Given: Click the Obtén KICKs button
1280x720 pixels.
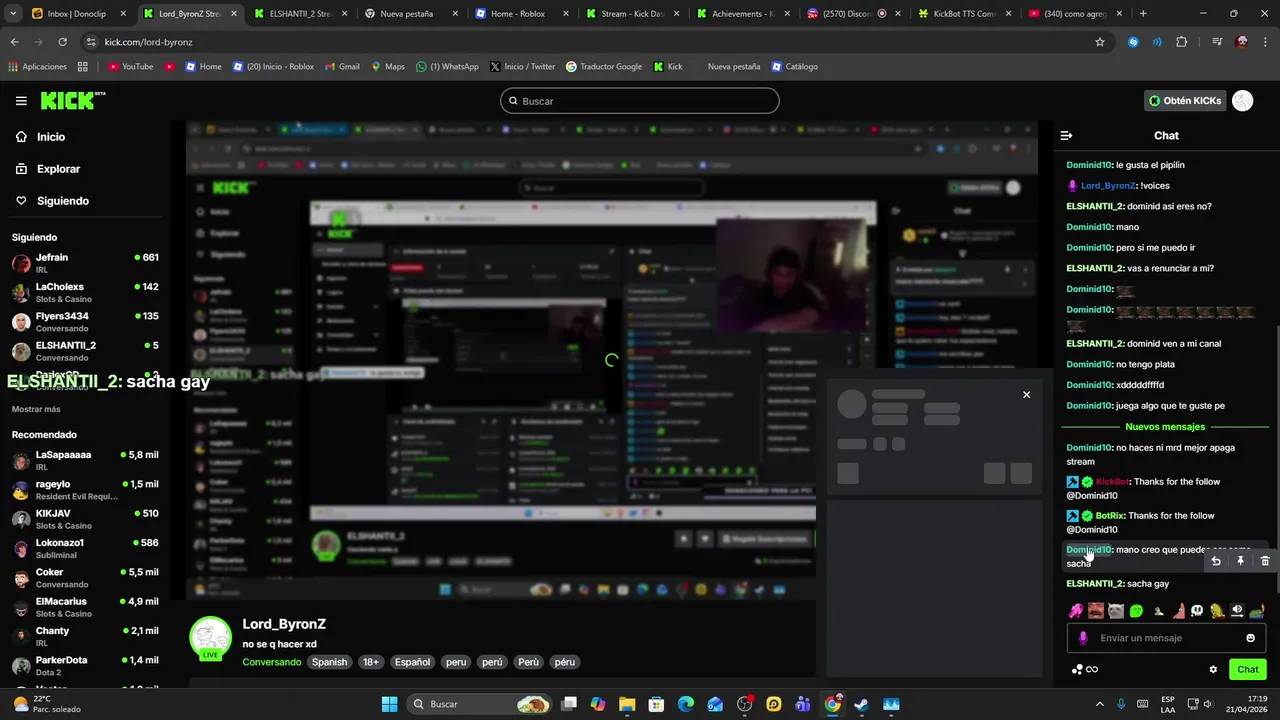Looking at the screenshot, I should click(1185, 101).
